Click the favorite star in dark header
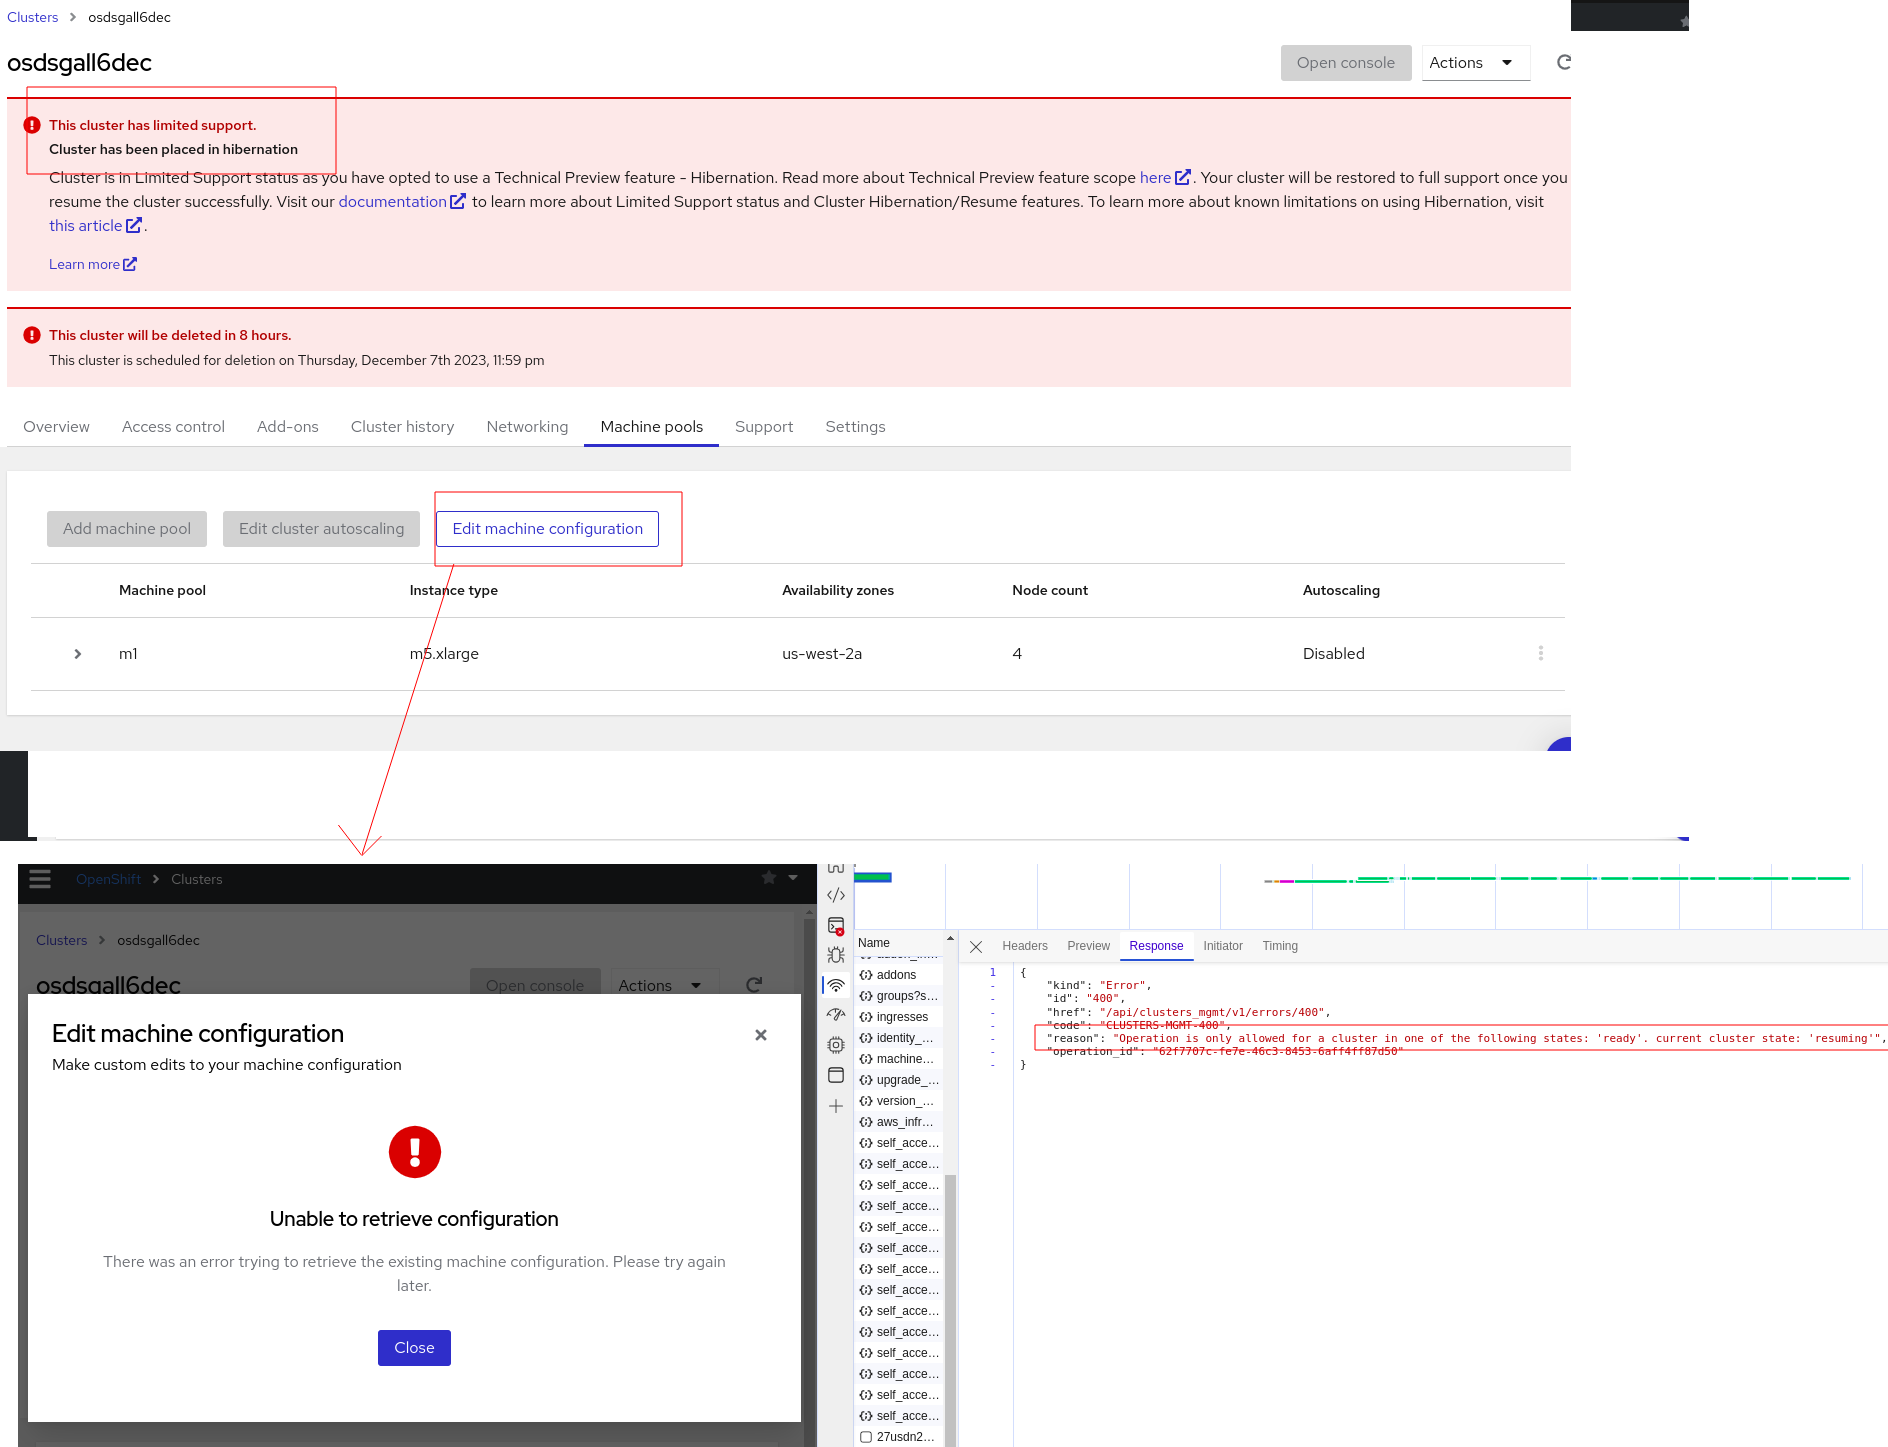The width and height of the screenshot is (1888, 1447). (769, 877)
